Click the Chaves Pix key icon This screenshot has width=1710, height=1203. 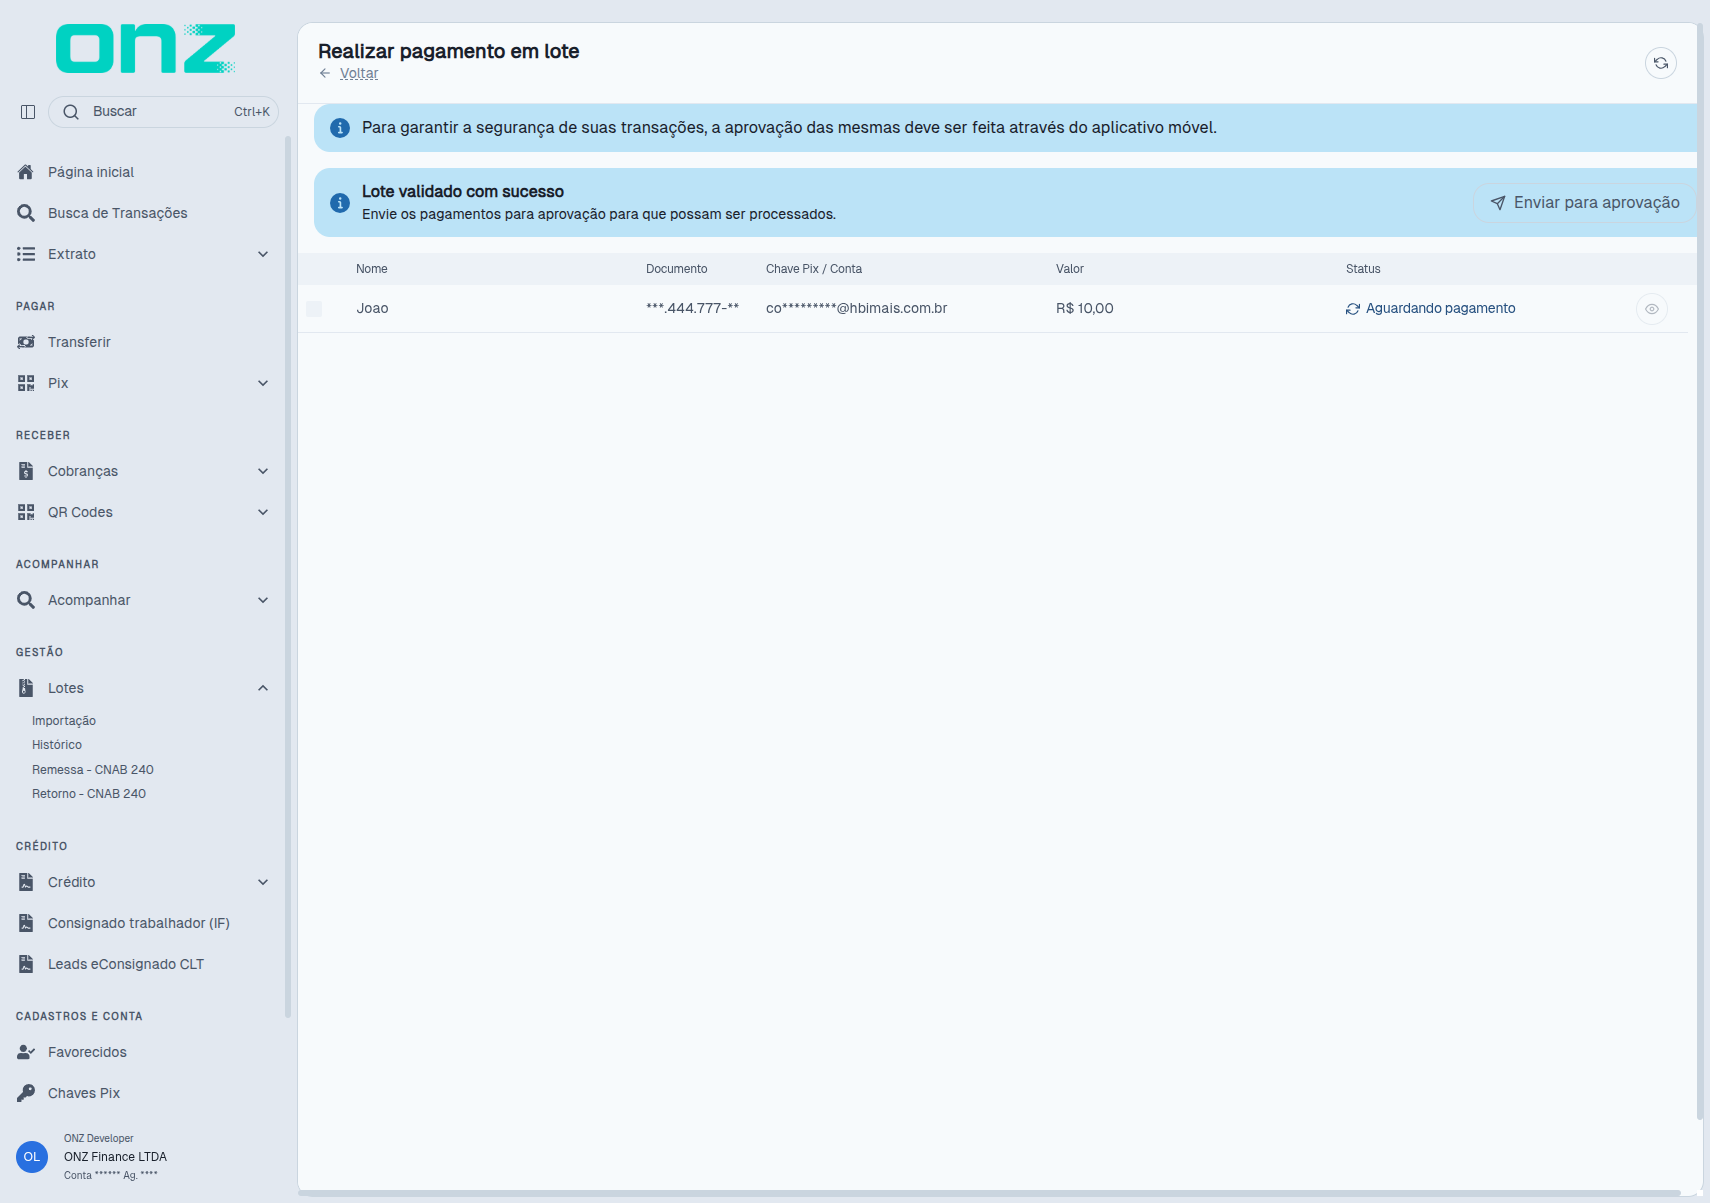[26, 1093]
